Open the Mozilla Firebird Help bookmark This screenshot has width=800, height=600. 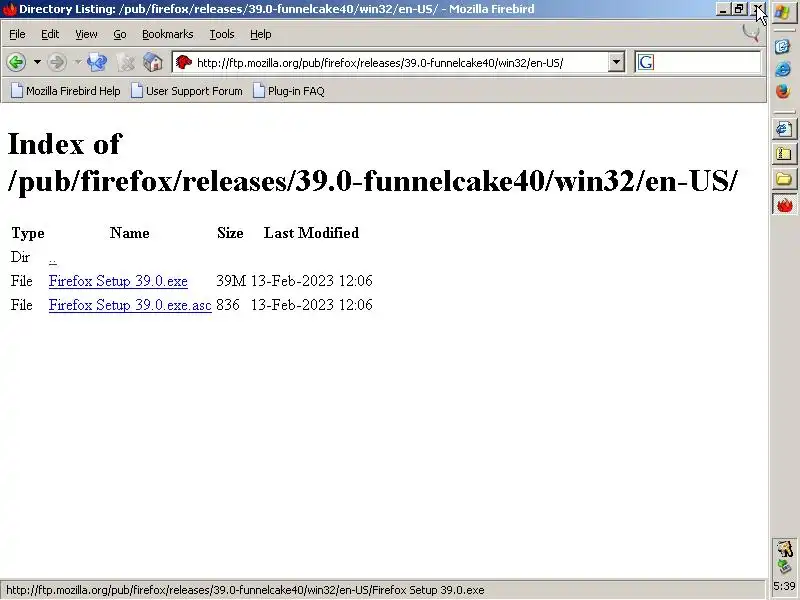click(66, 91)
